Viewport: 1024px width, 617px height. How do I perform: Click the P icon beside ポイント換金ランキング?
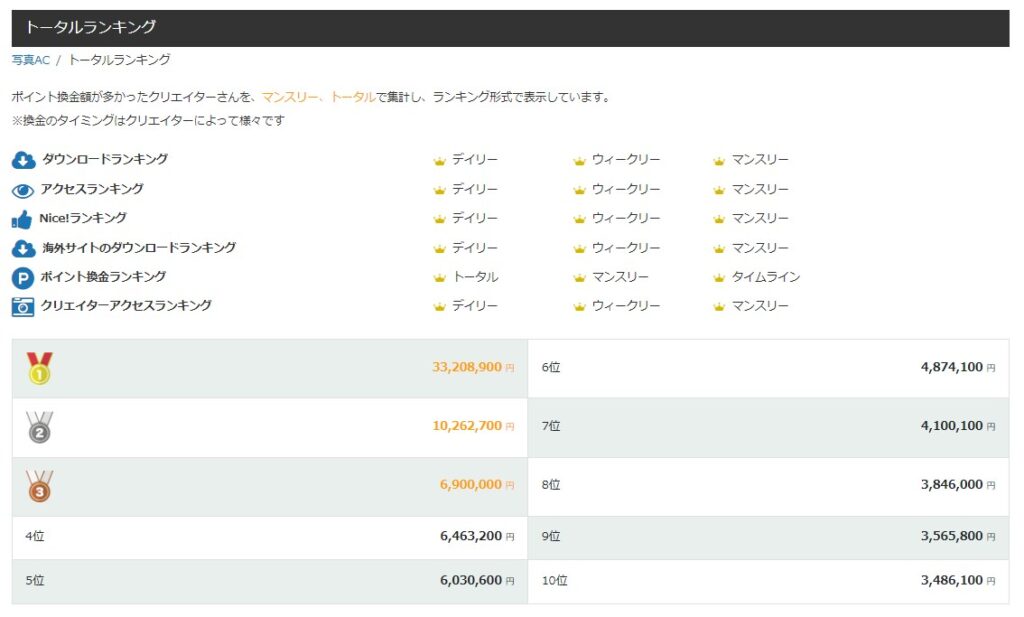(23, 277)
